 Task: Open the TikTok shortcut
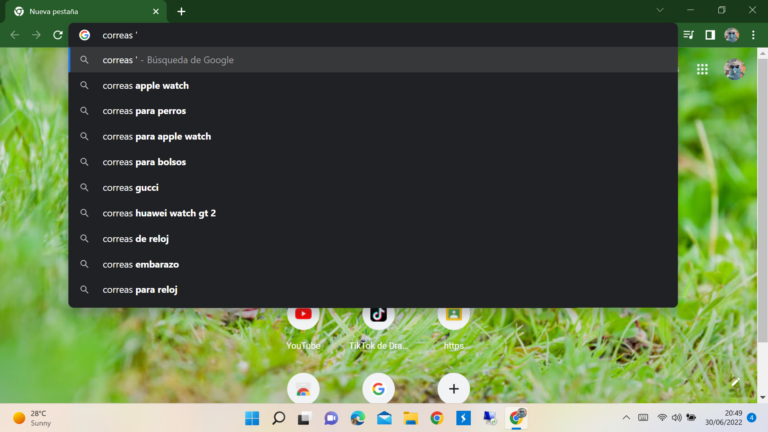coord(378,315)
